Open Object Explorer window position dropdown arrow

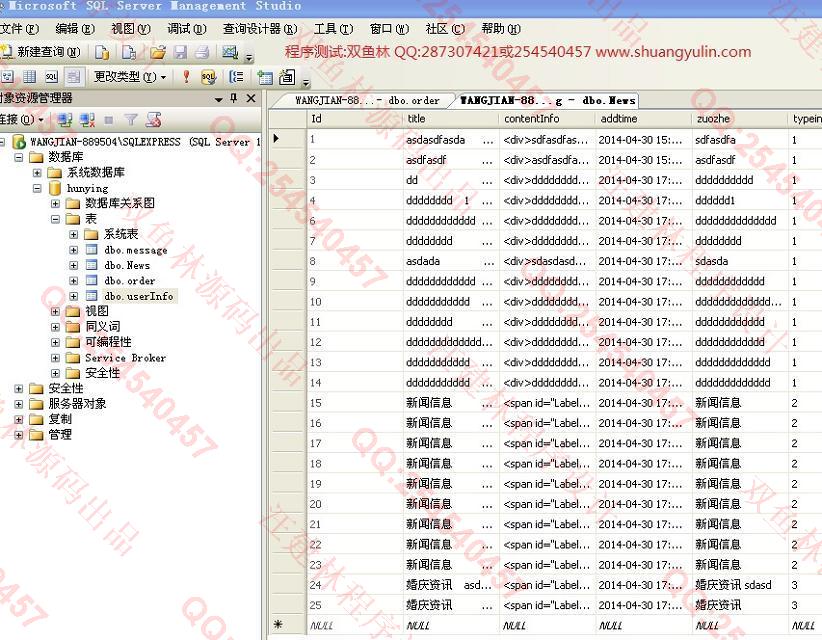pos(219,99)
